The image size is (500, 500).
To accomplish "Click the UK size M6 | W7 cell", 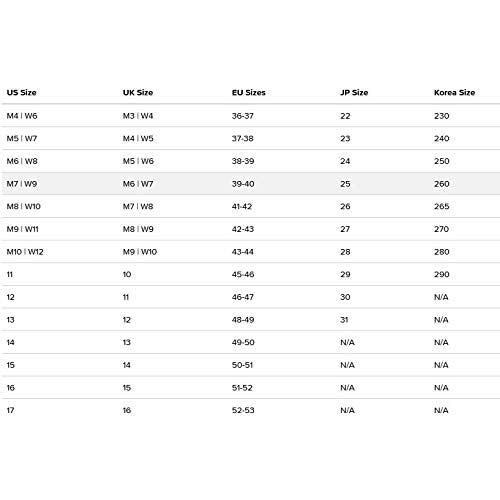I will click(x=138, y=184).
